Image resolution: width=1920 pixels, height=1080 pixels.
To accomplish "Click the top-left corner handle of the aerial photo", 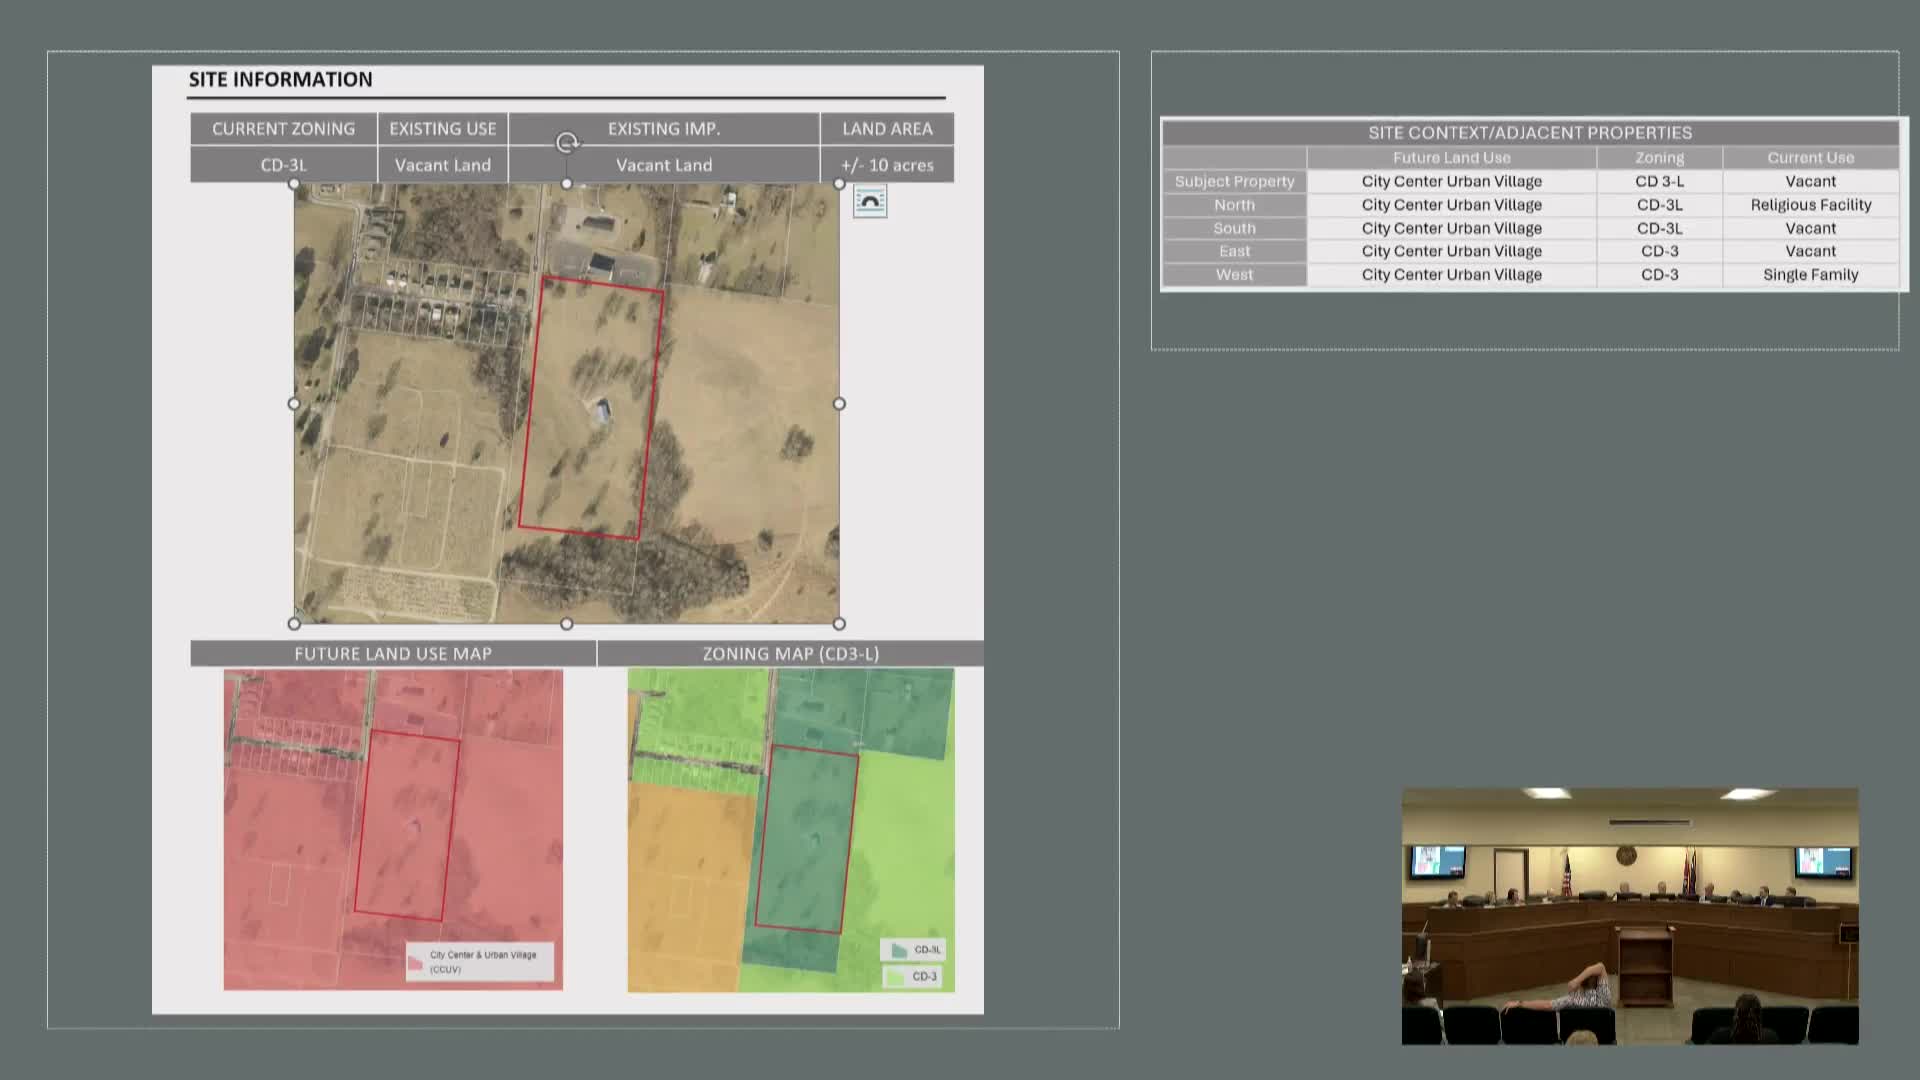I will pos(294,184).
